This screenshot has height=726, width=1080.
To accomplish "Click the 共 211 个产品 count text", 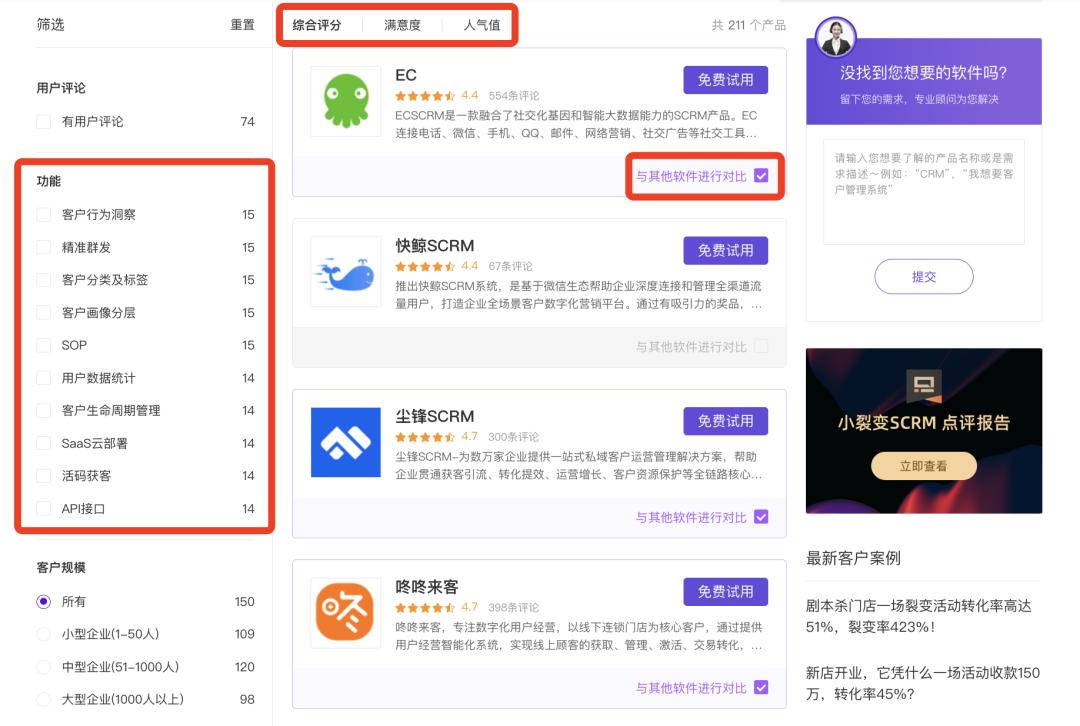I will (x=748, y=25).
